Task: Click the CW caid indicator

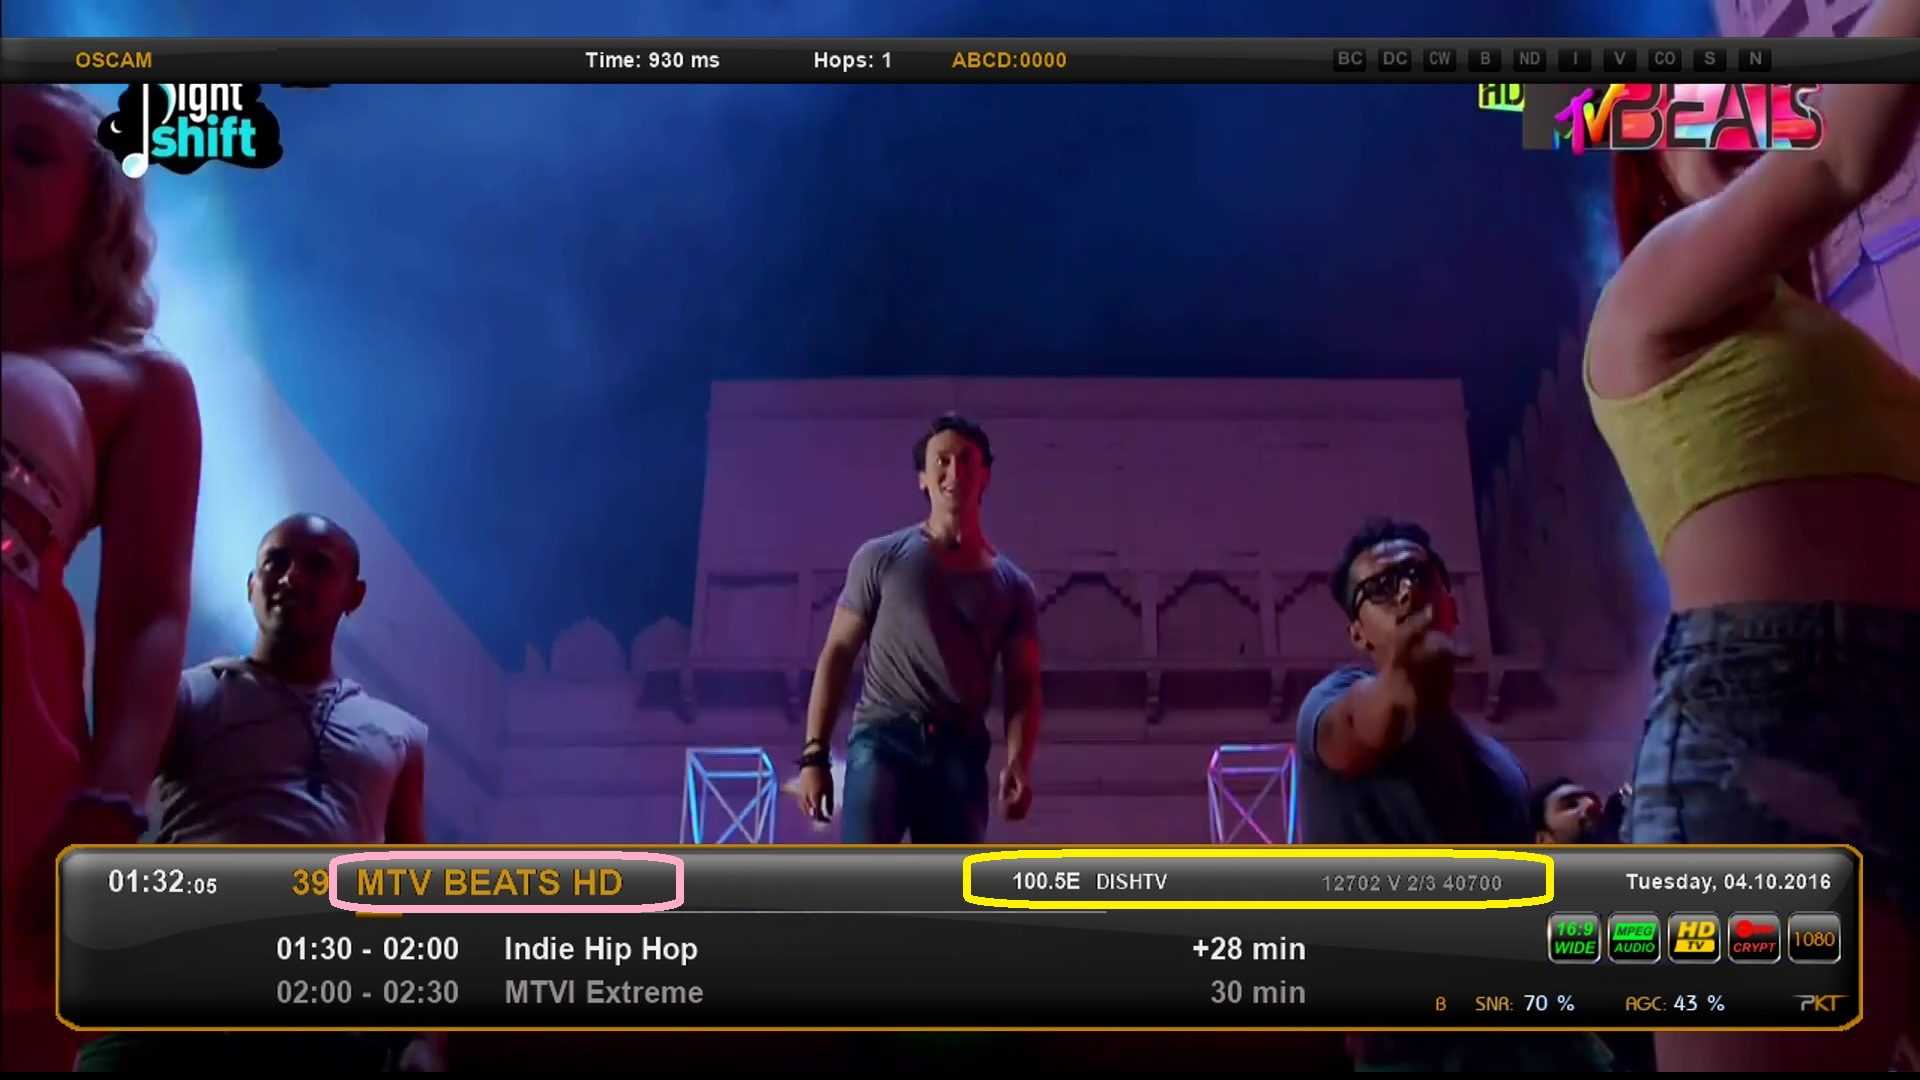Action: click(1440, 59)
